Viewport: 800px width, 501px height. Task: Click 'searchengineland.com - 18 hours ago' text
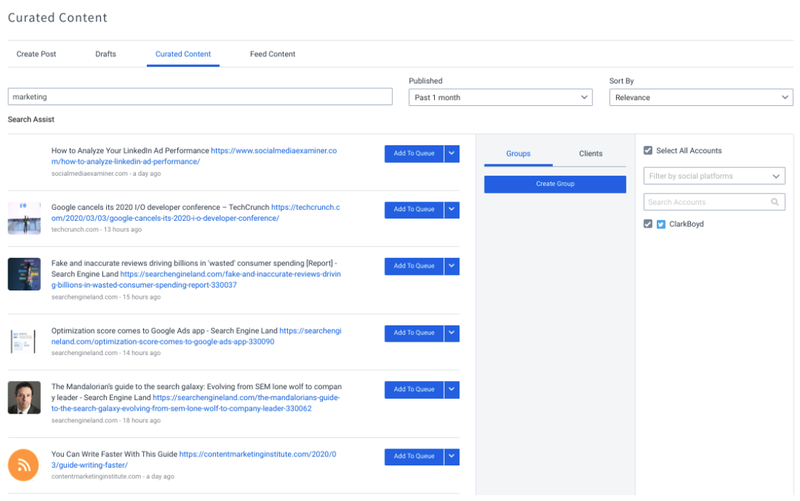pos(106,420)
